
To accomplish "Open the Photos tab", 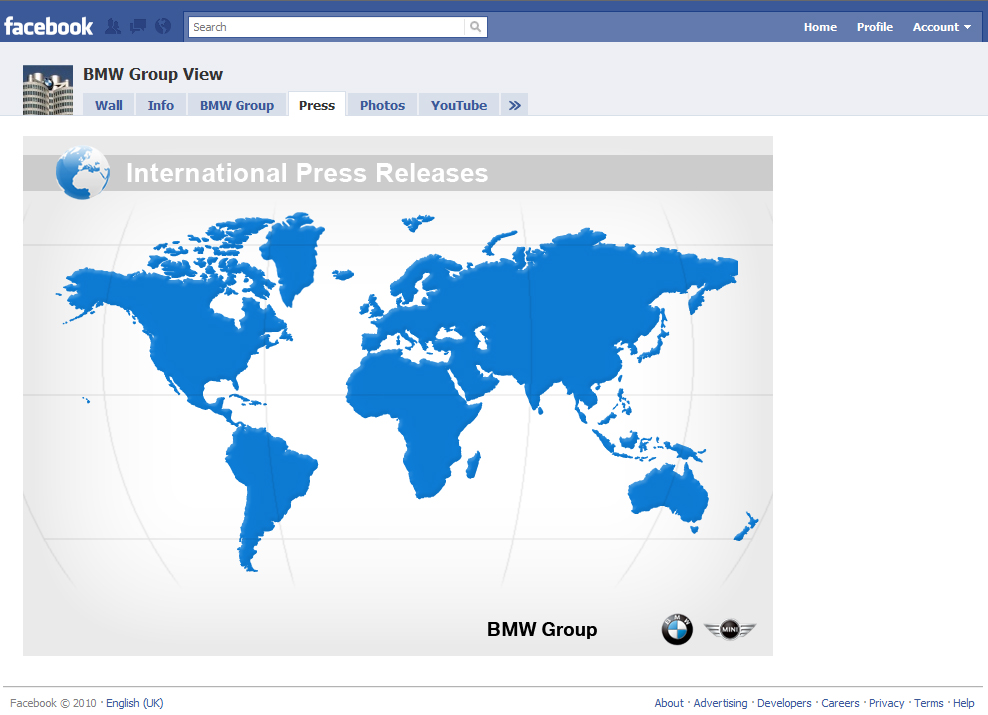I will click(381, 104).
